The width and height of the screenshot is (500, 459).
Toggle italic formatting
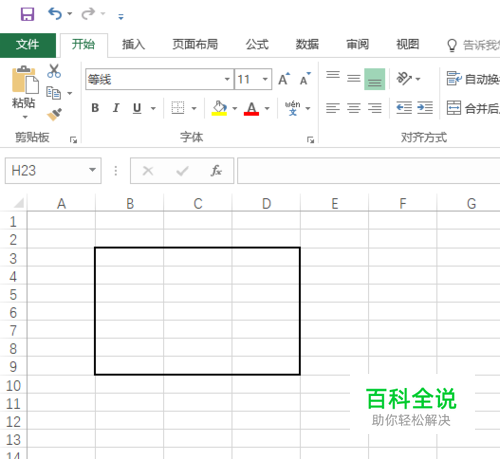(x=116, y=108)
